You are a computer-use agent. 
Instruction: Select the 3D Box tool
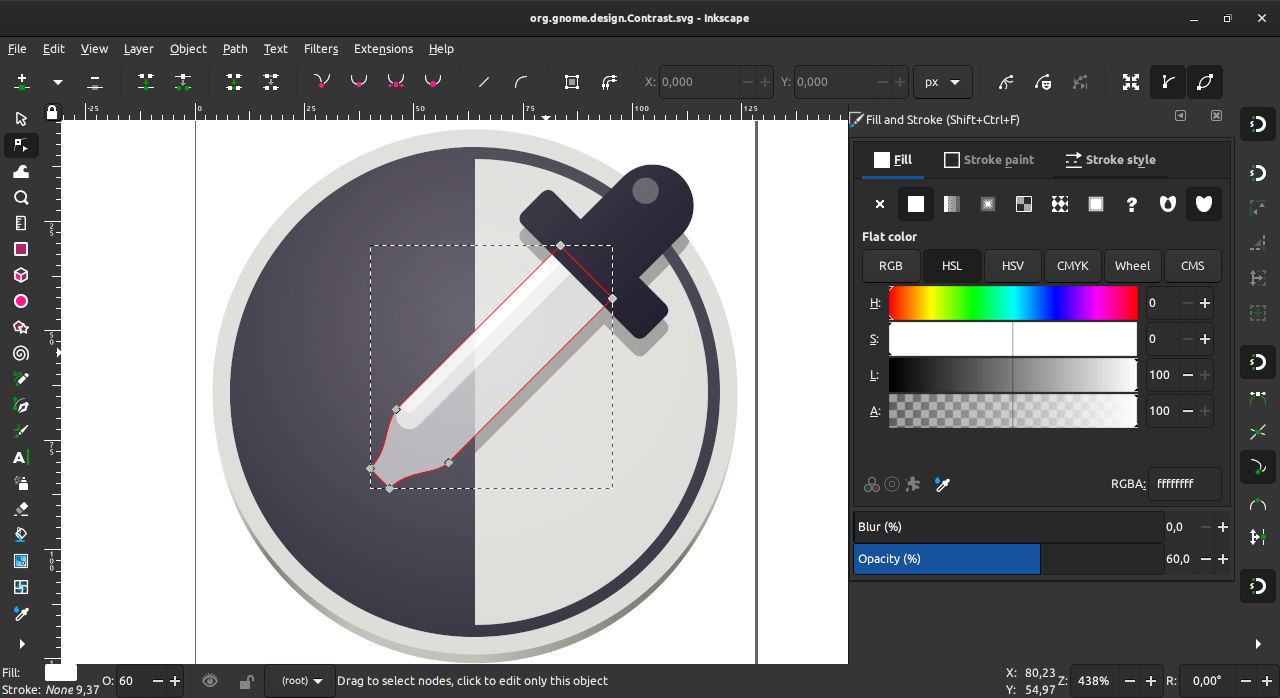pyautogui.click(x=21, y=275)
